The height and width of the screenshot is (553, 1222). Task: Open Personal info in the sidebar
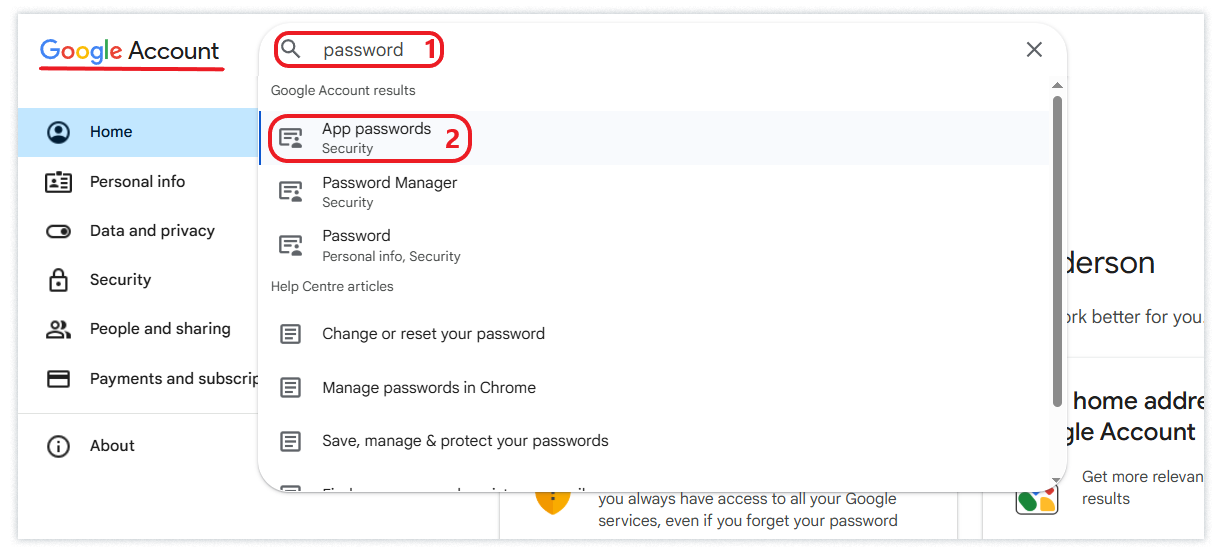coord(137,182)
